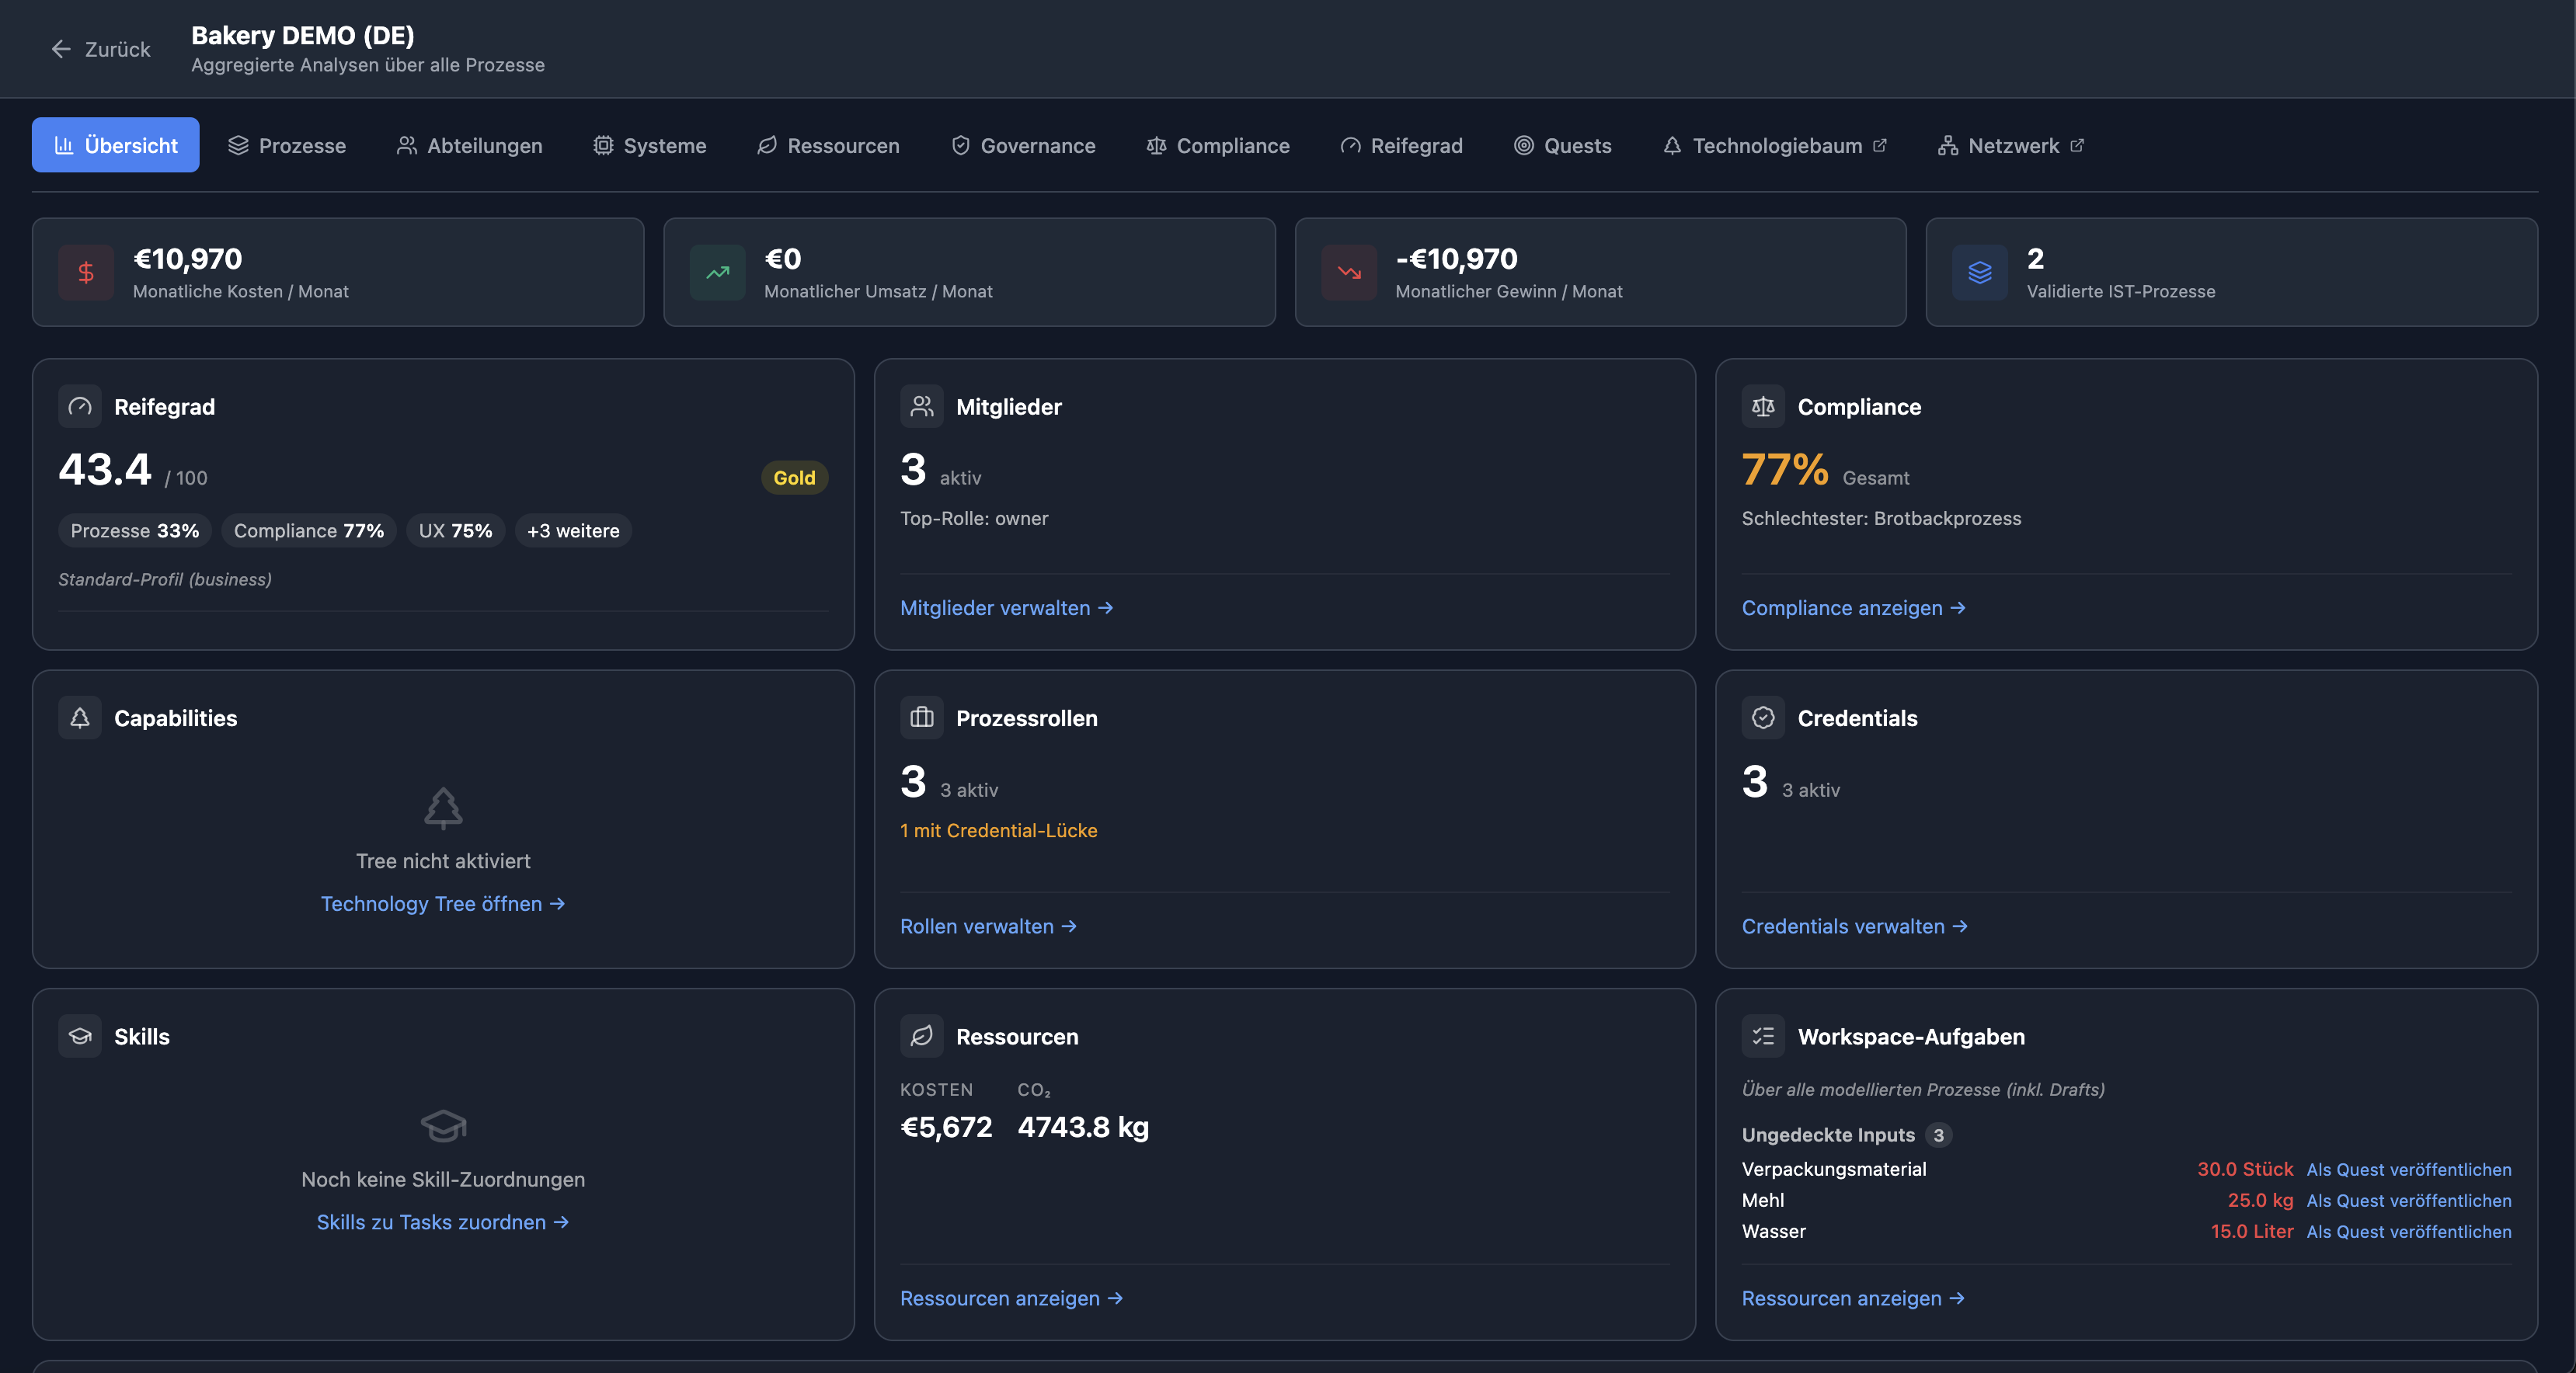Click the scales icon in Compliance card
2576x1373 pixels.
(1763, 406)
